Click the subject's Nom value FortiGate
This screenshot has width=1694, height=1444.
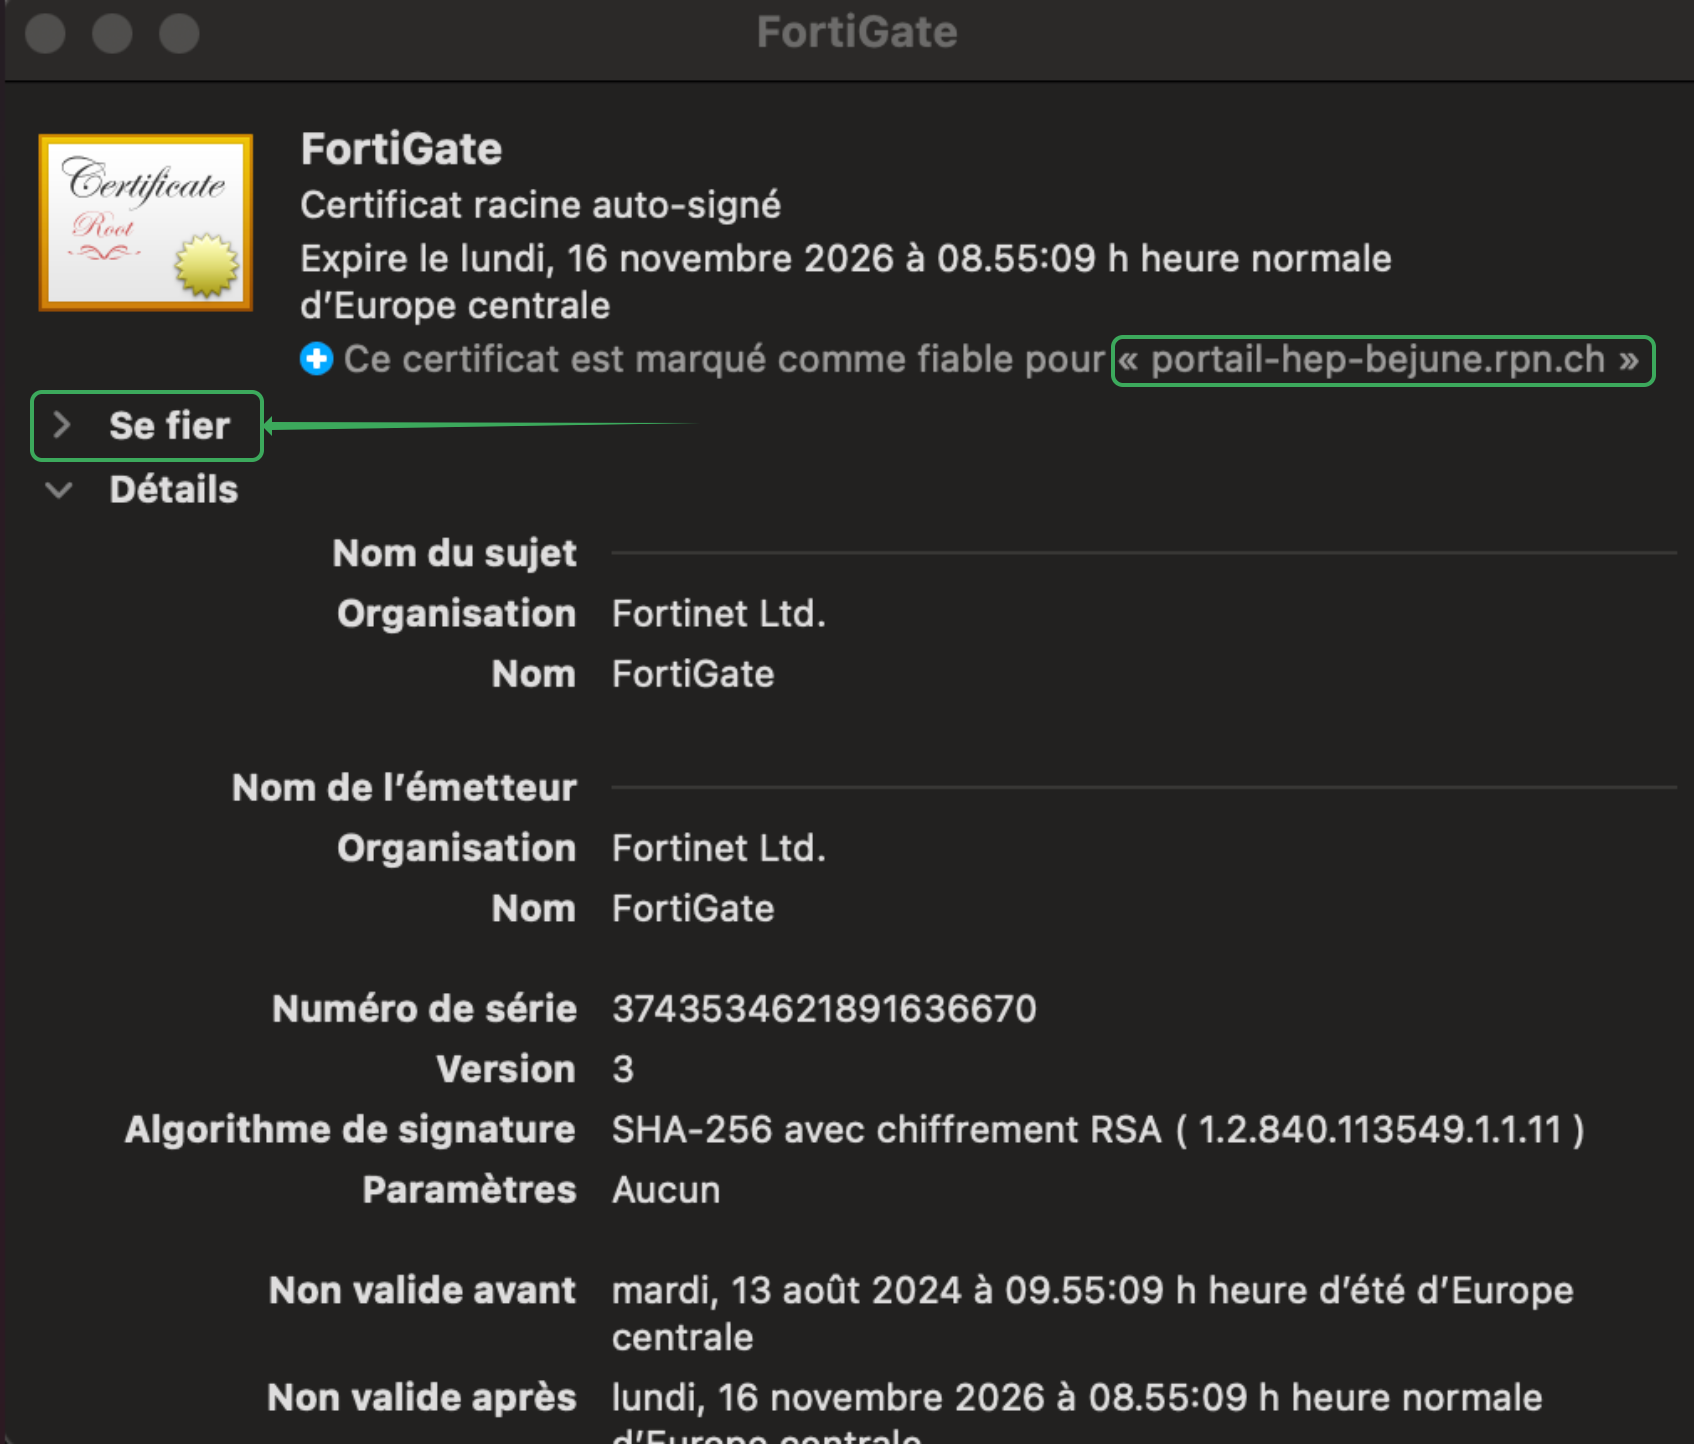(693, 674)
